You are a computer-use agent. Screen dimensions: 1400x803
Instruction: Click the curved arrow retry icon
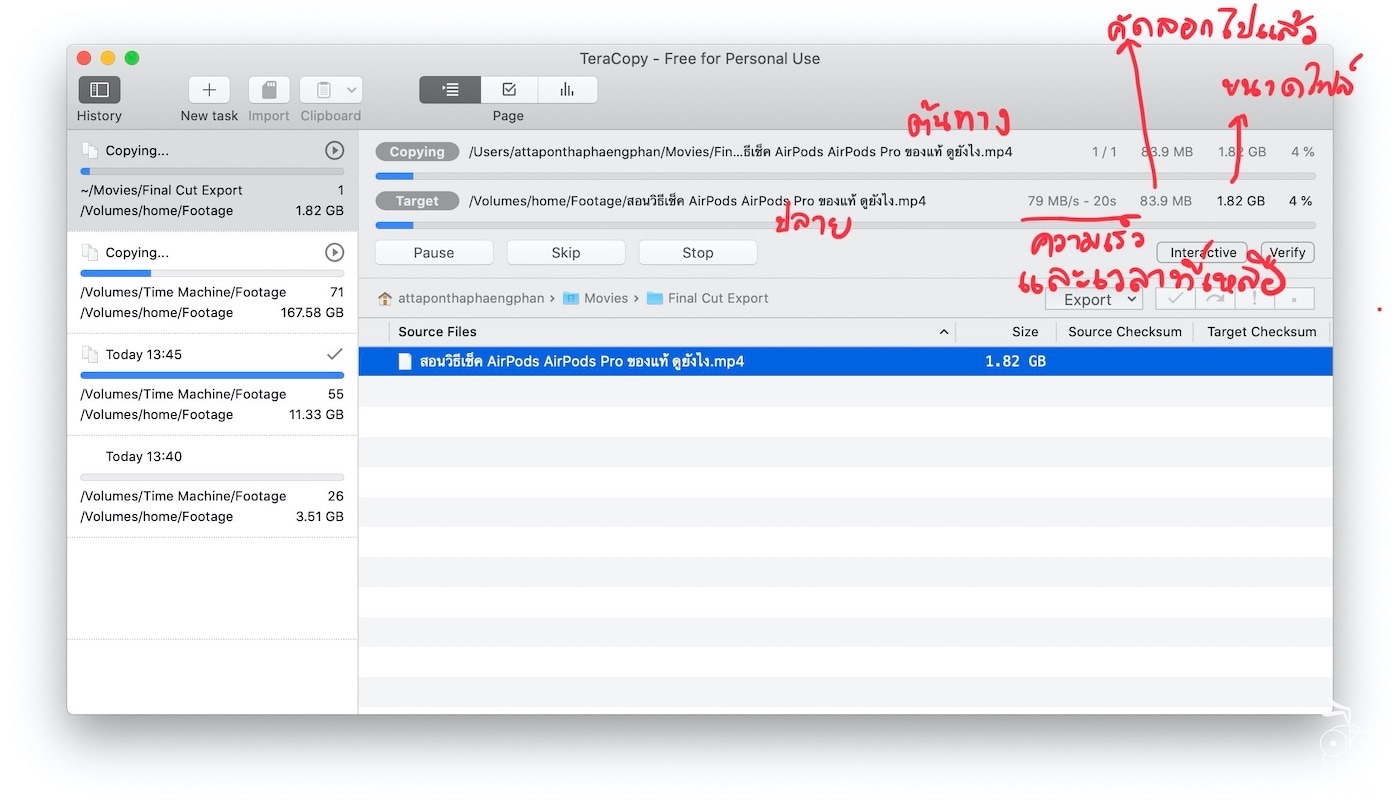tap(1214, 298)
